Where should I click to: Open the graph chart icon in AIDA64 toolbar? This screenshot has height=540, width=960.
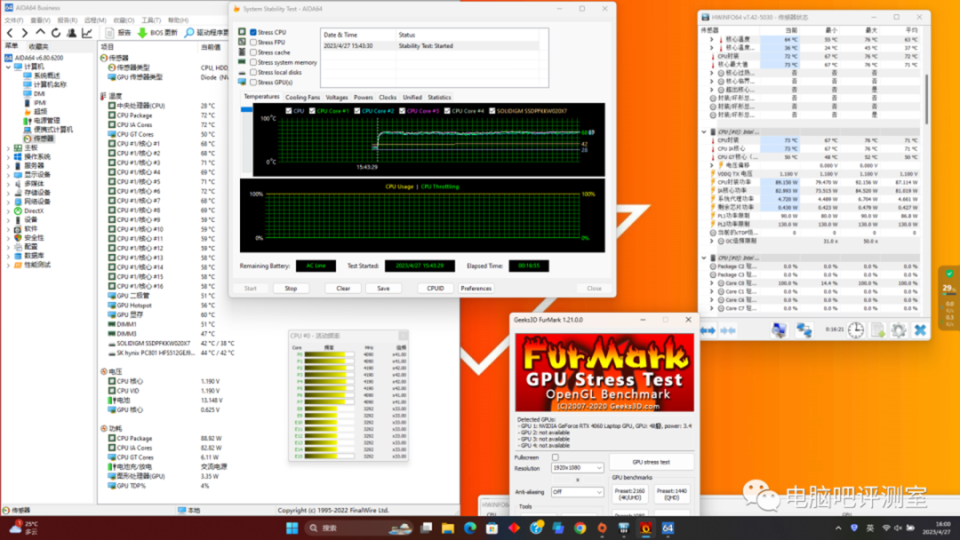point(87,33)
